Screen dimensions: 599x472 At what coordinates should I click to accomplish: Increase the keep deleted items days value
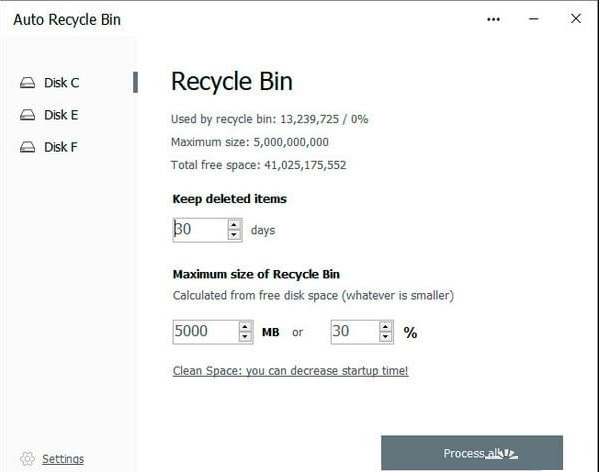(234, 225)
